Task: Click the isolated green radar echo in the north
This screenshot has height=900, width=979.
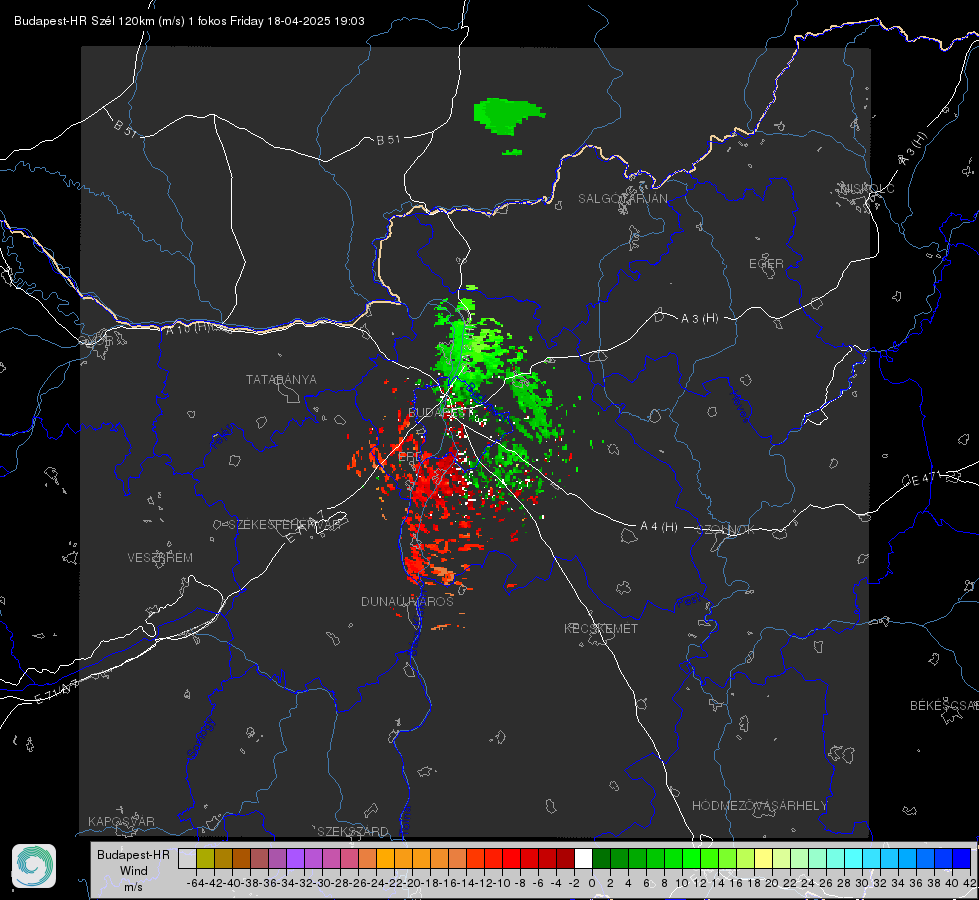Action: pyautogui.click(x=508, y=116)
